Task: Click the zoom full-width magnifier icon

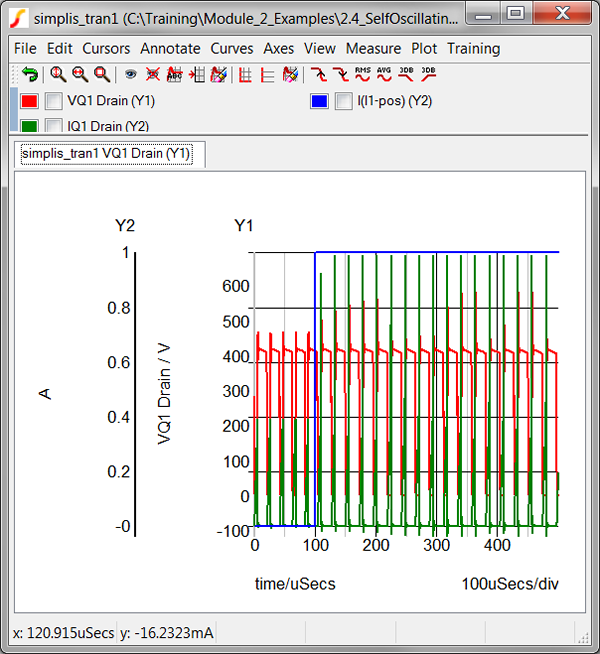Action: click(x=101, y=74)
